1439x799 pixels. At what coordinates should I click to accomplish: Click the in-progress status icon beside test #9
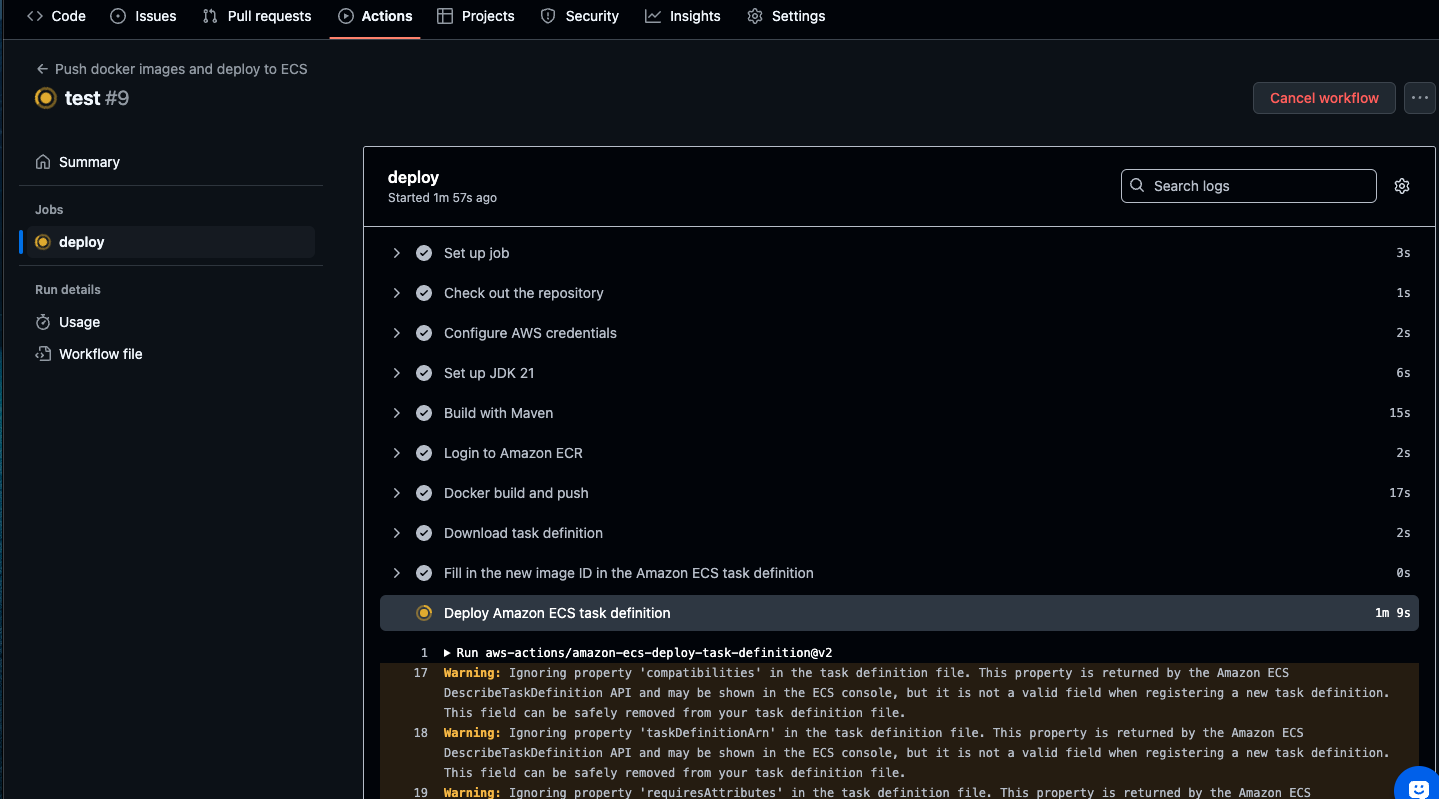[x=44, y=98]
